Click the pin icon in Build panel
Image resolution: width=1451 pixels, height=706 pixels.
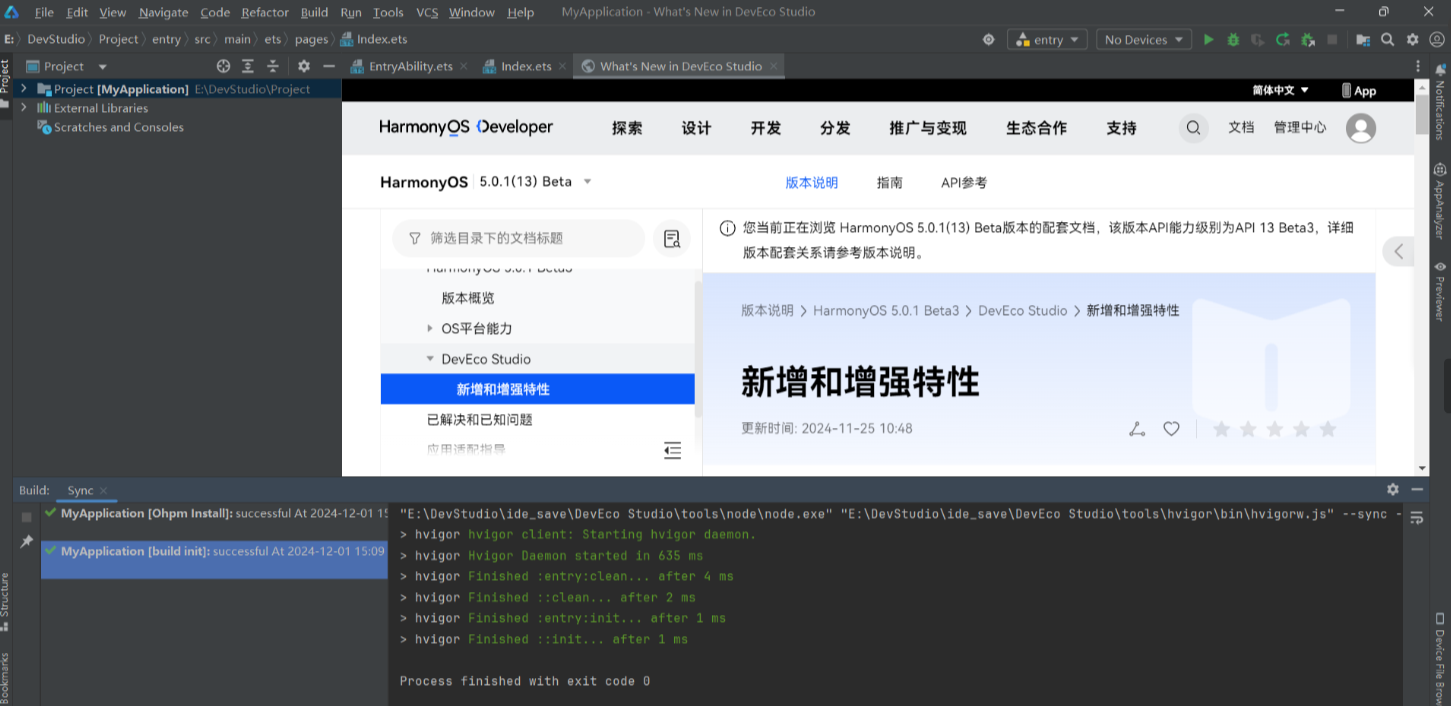point(27,541)
